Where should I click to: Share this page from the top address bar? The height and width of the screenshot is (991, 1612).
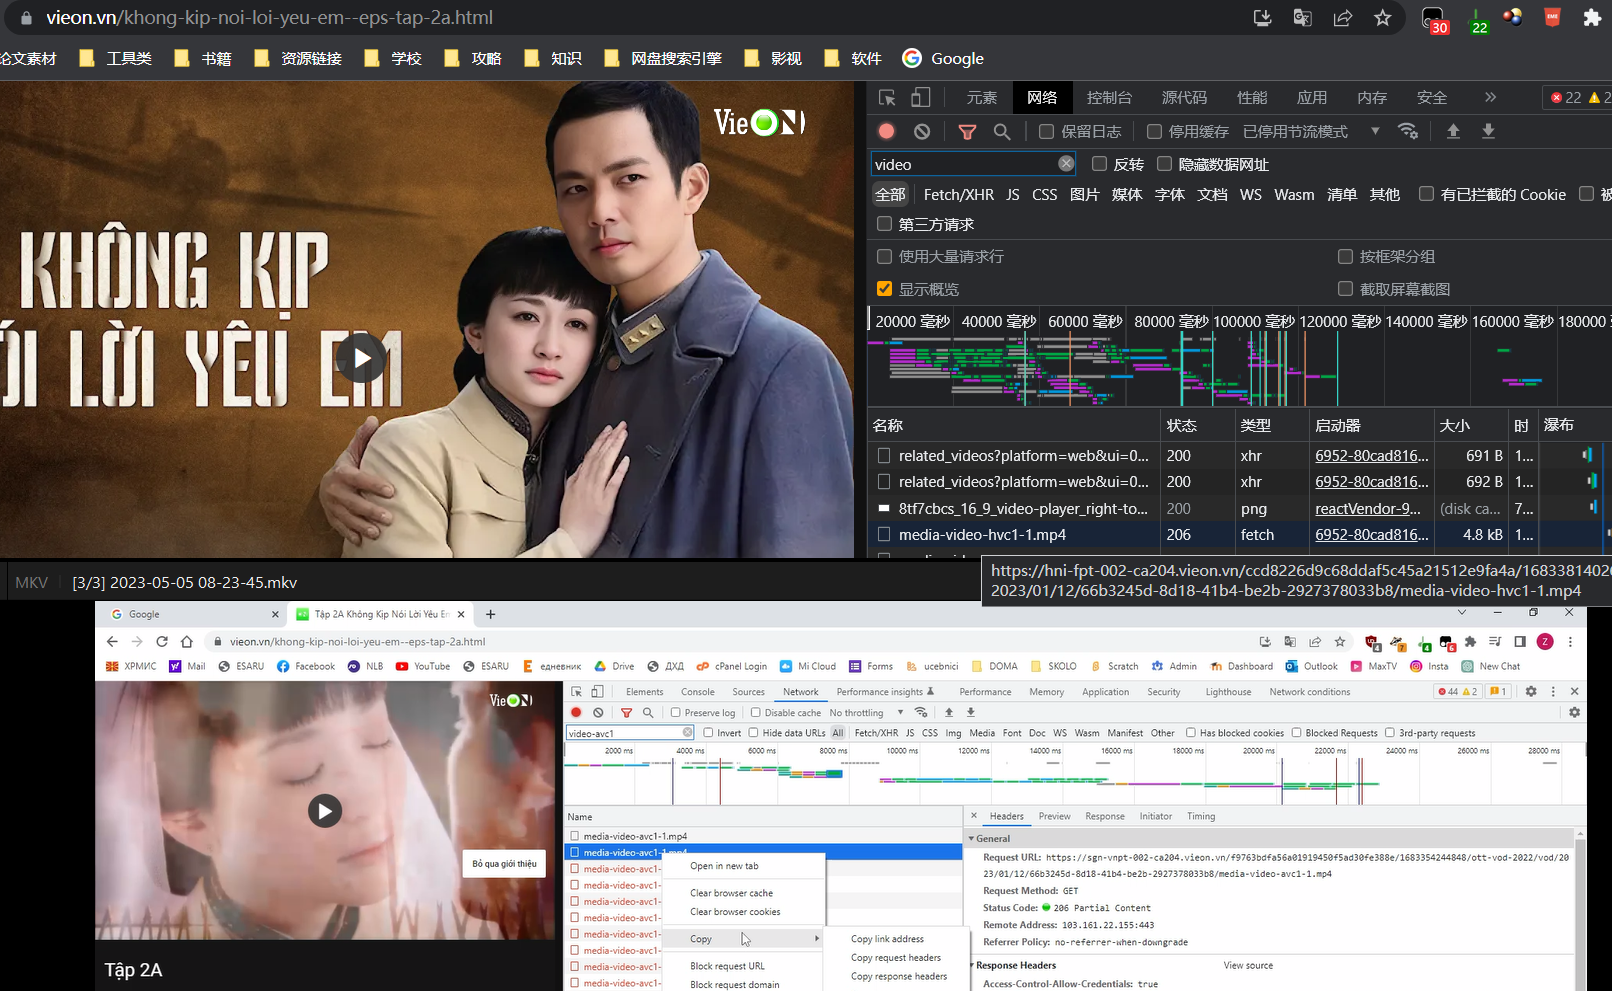[x=1342, y=18]
